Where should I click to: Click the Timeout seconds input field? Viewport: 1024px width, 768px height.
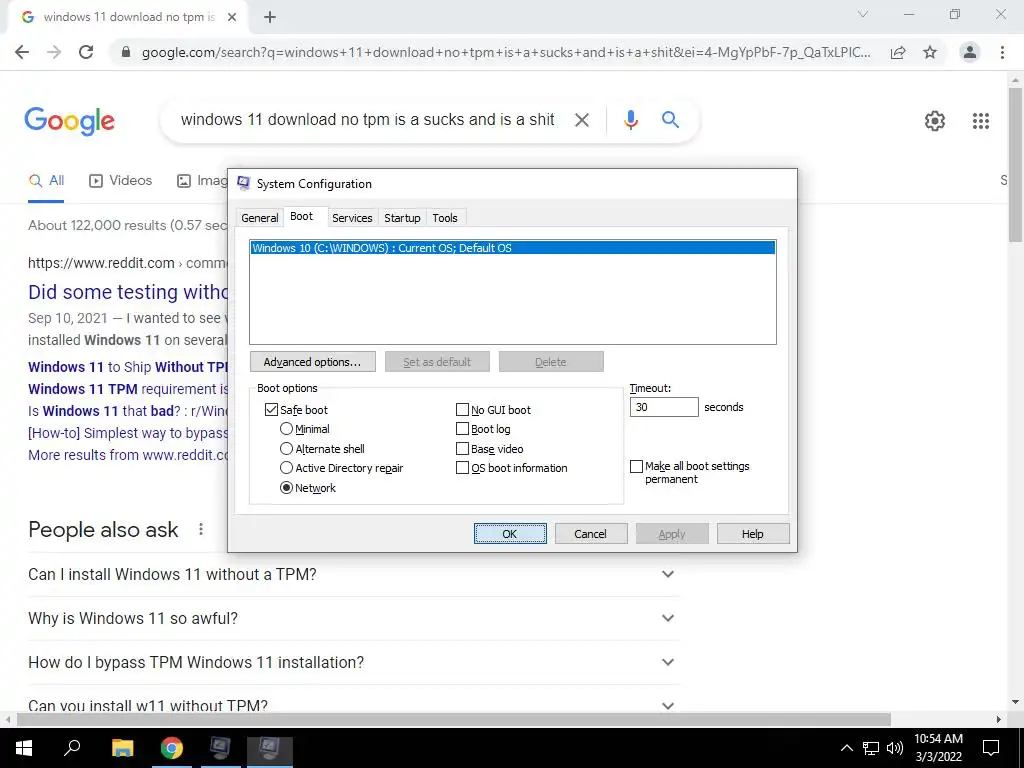[x=664, y=407]
